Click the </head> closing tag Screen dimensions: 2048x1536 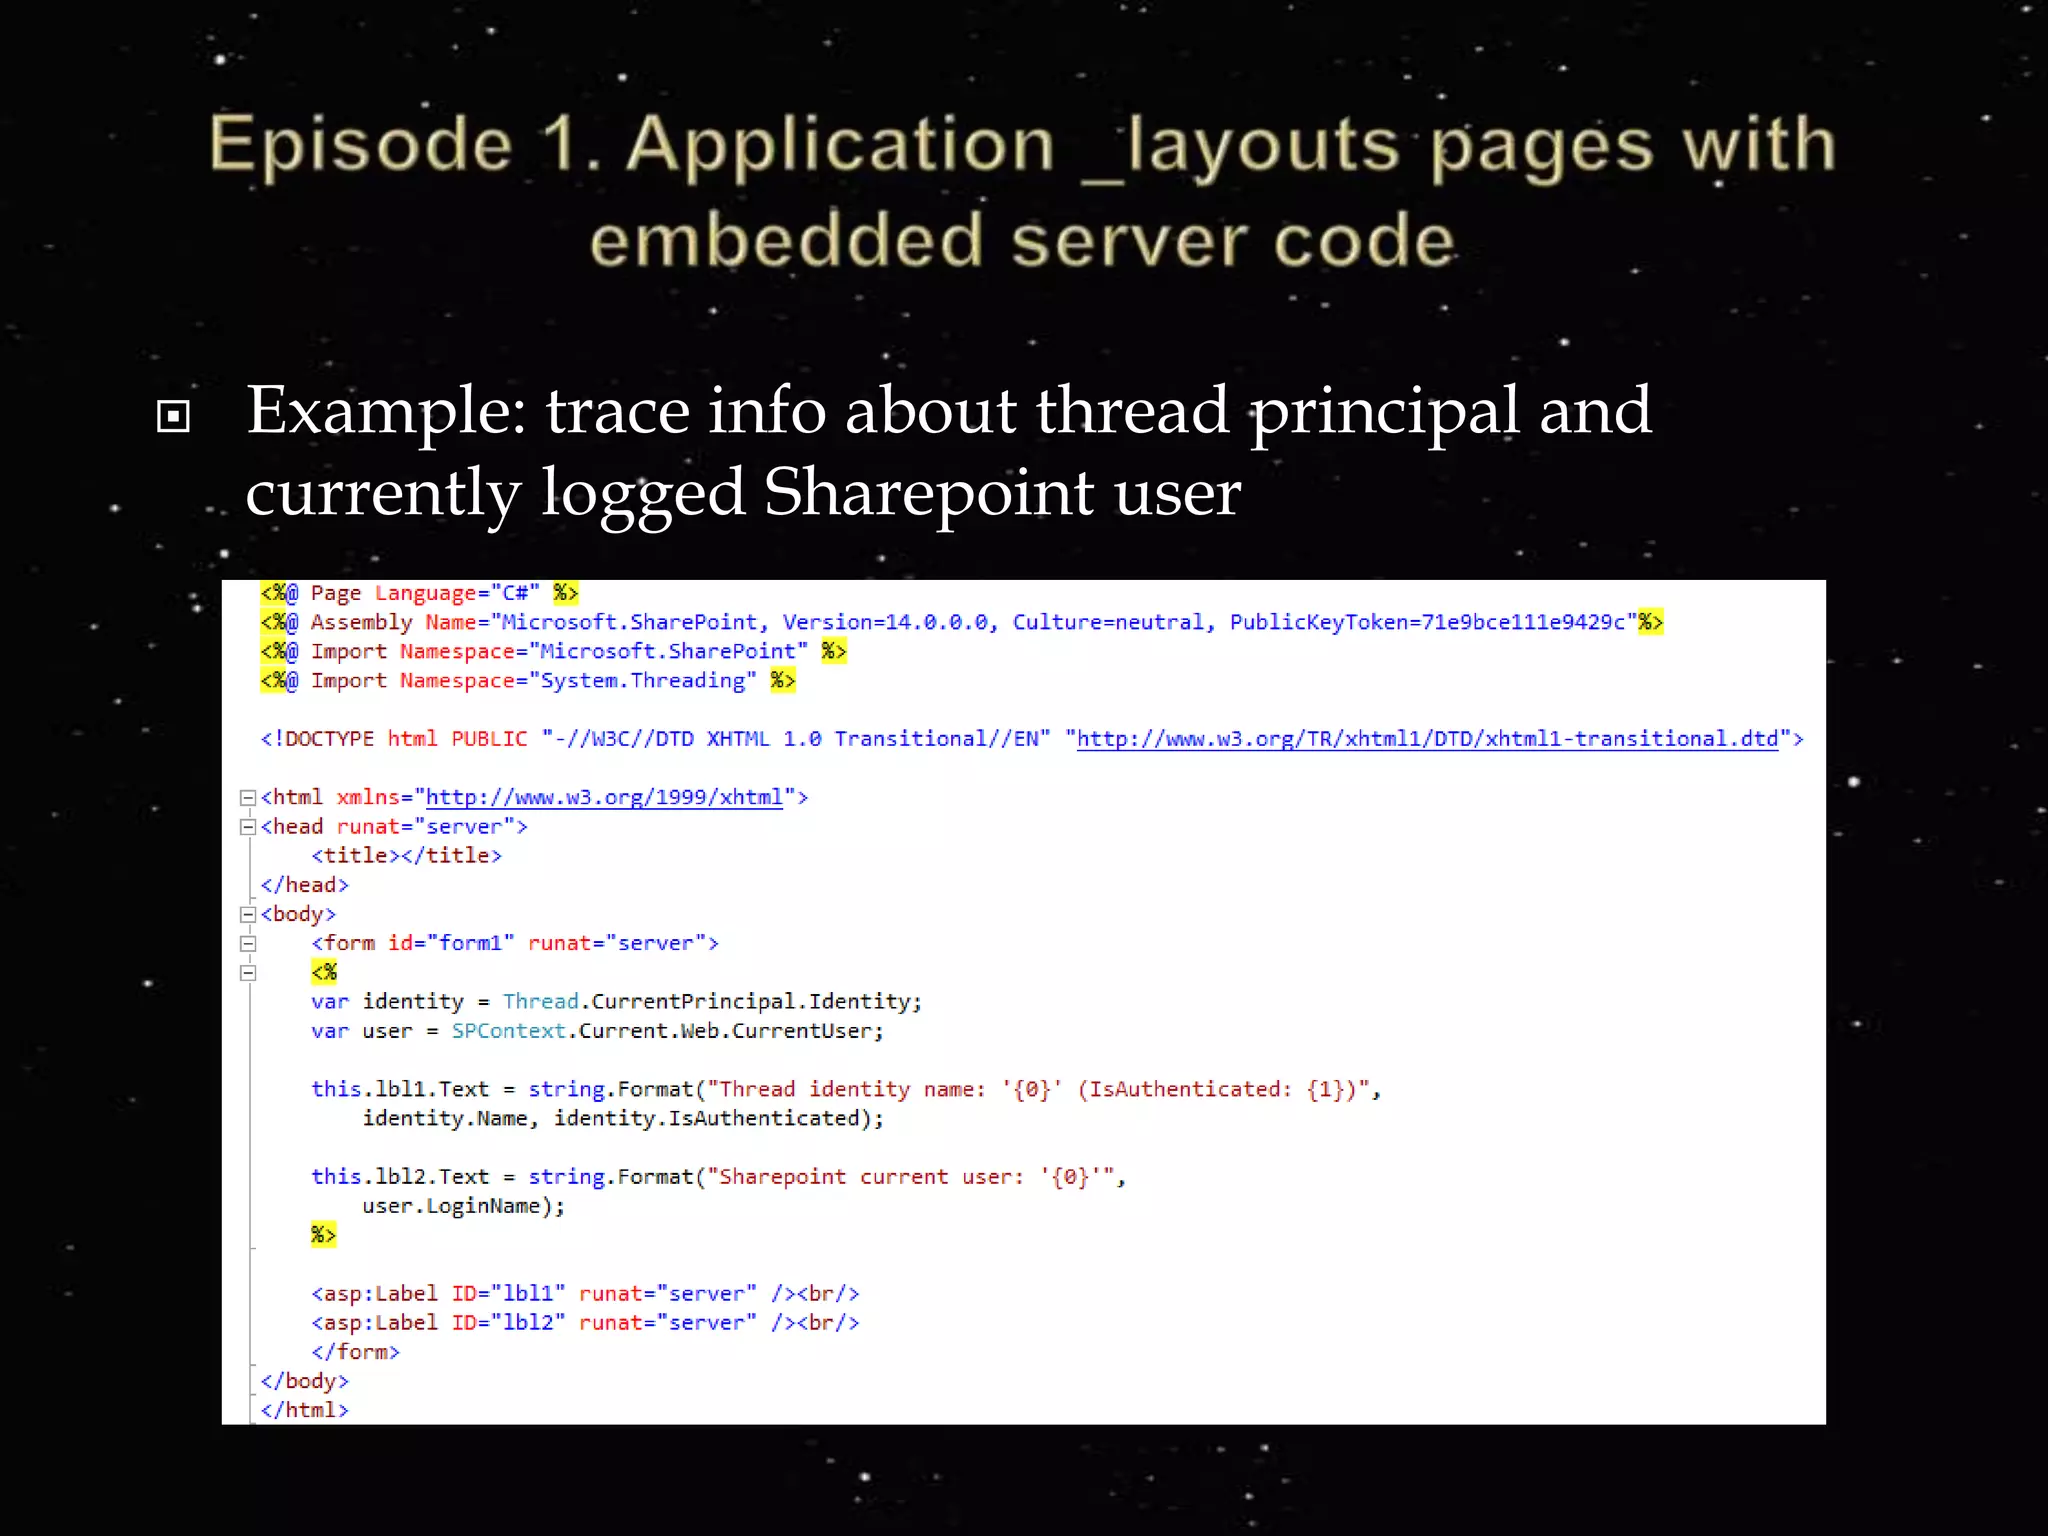[x=304, y=885]
